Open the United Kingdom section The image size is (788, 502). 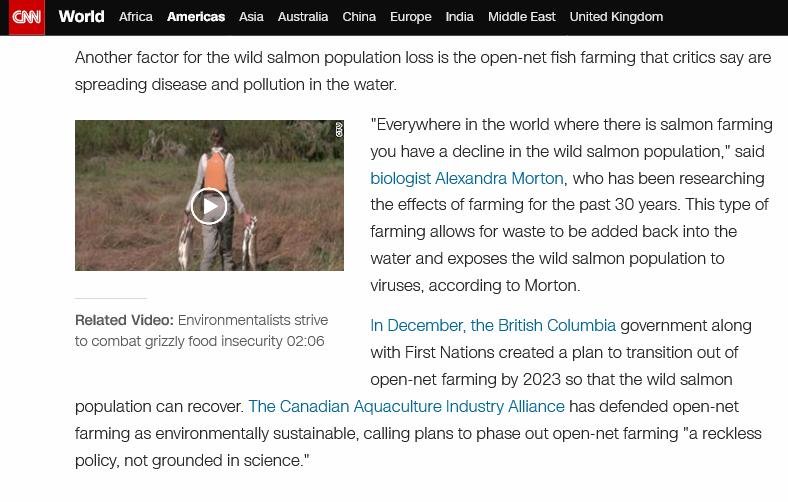616,17
